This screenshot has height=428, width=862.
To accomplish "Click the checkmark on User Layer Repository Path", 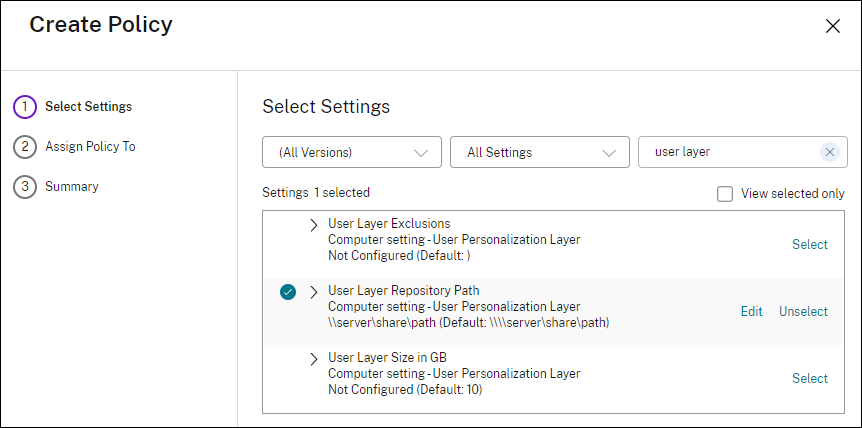I will (x=288, y=292).
